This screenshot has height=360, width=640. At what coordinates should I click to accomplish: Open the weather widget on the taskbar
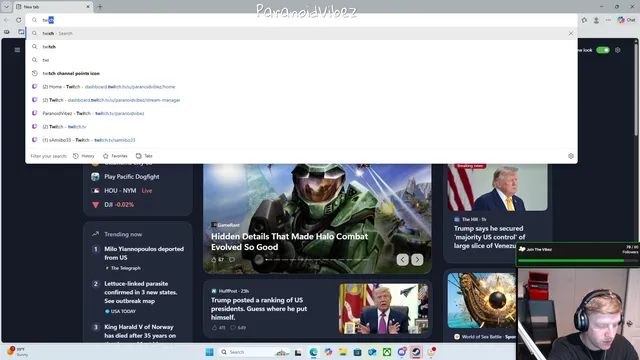click(x=17, y=352)
